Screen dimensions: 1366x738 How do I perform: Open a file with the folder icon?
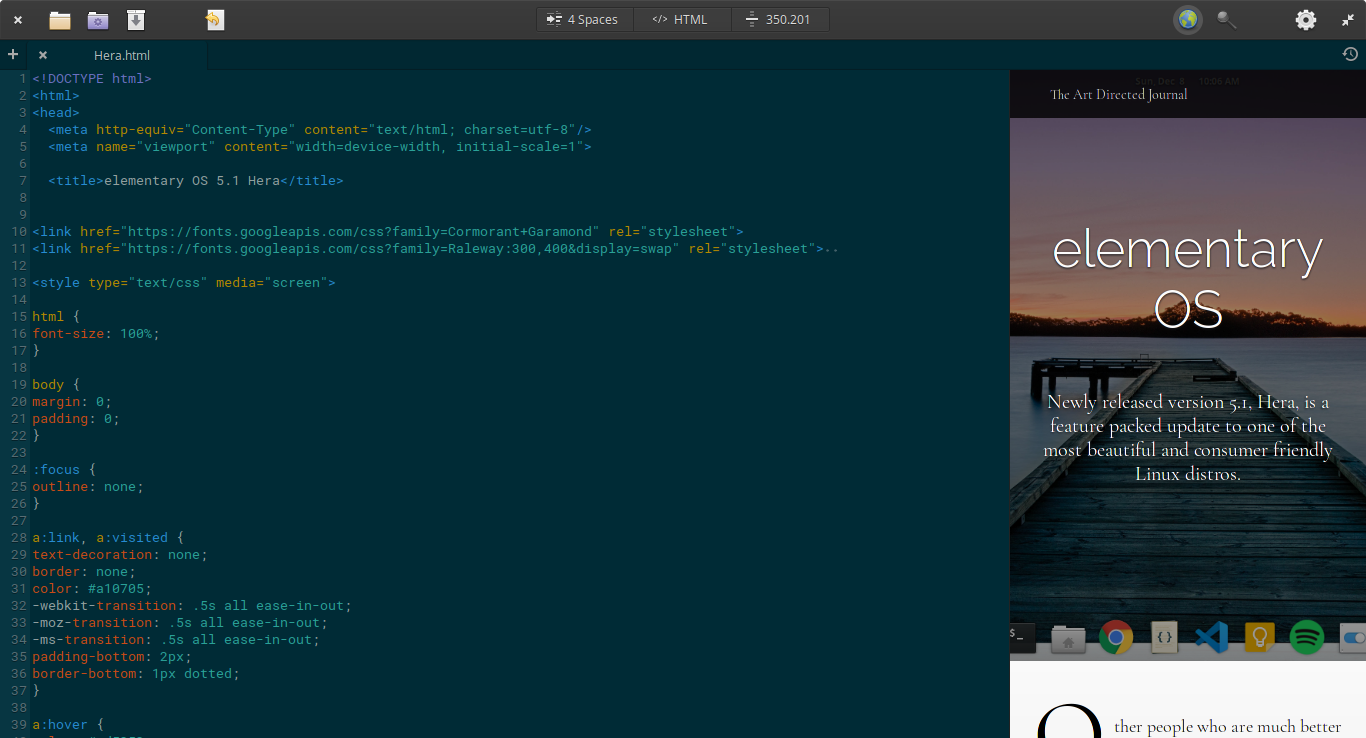[x=60, y=19]
